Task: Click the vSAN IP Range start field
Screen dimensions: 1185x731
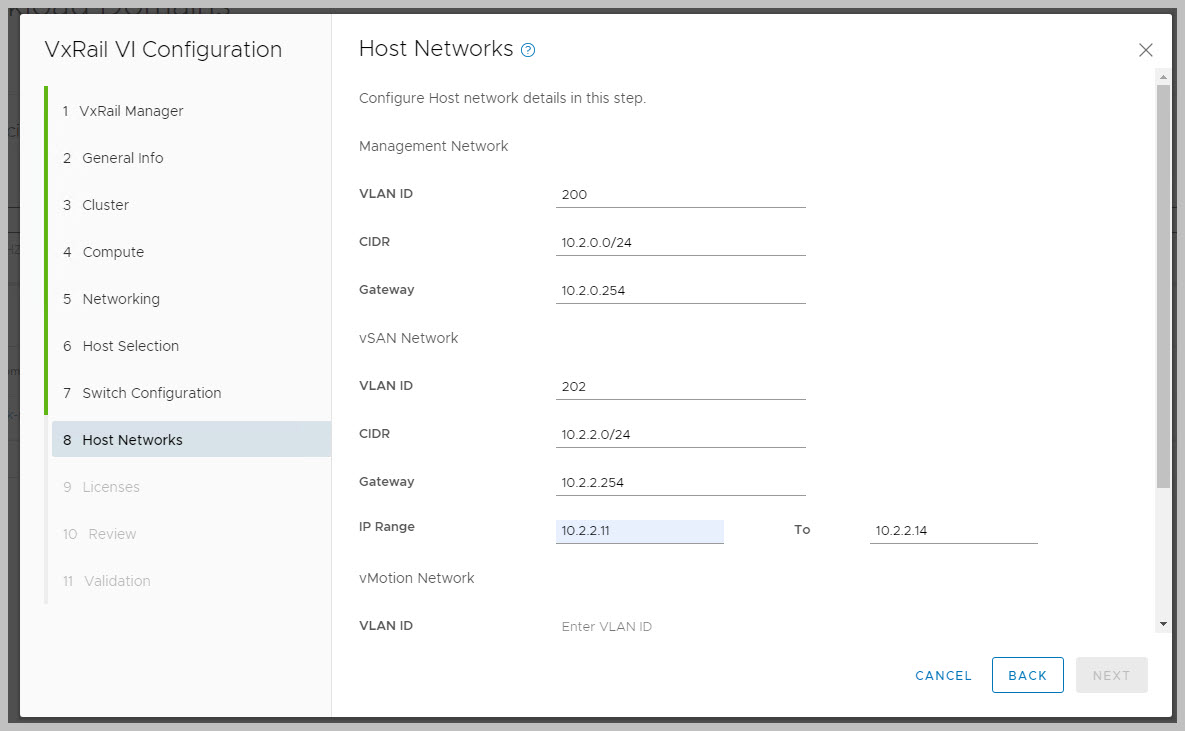Action: pyautogui.click(x=639, y=531)
